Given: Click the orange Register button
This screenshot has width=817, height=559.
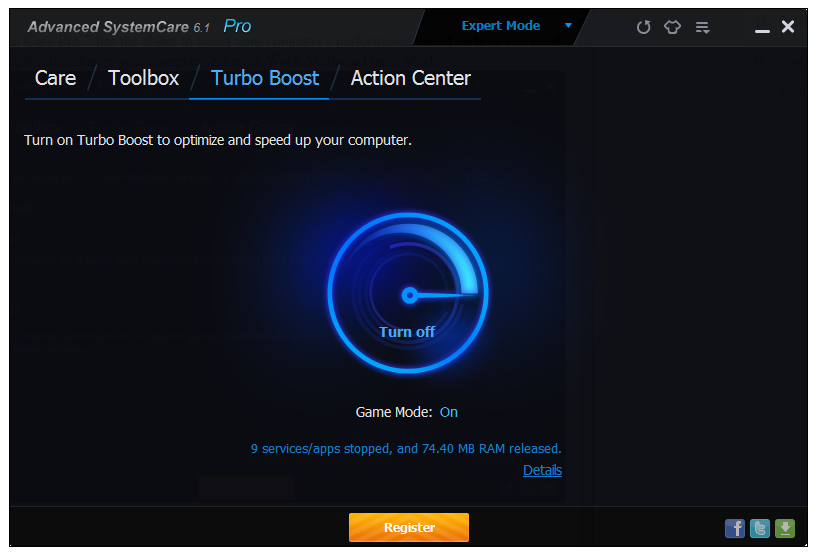Looking at the screenshot, I should (409, 527).
